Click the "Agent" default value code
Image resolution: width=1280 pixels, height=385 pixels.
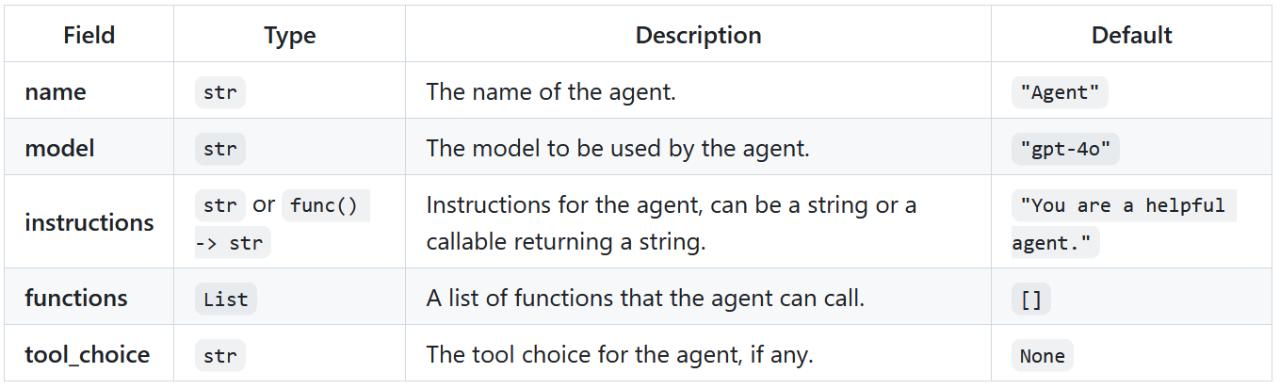tap(1059, 94)
